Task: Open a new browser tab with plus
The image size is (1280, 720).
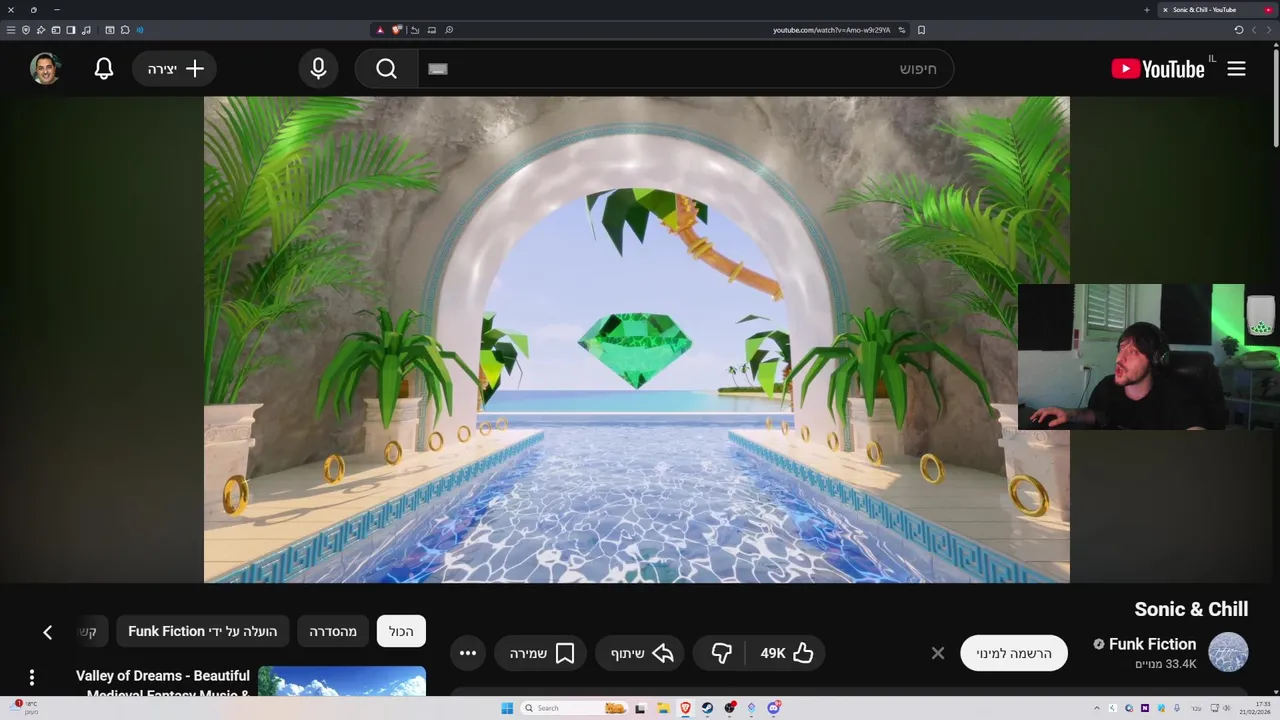Action: 1147,10
